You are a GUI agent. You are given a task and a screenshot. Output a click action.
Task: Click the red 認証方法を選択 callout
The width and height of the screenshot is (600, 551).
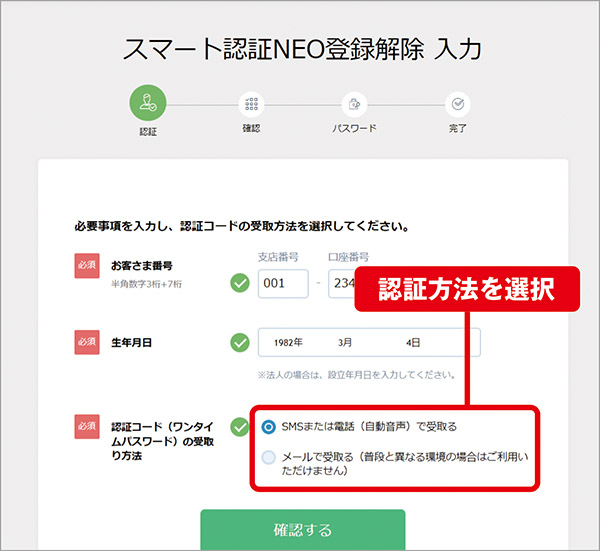coord(467,289)
